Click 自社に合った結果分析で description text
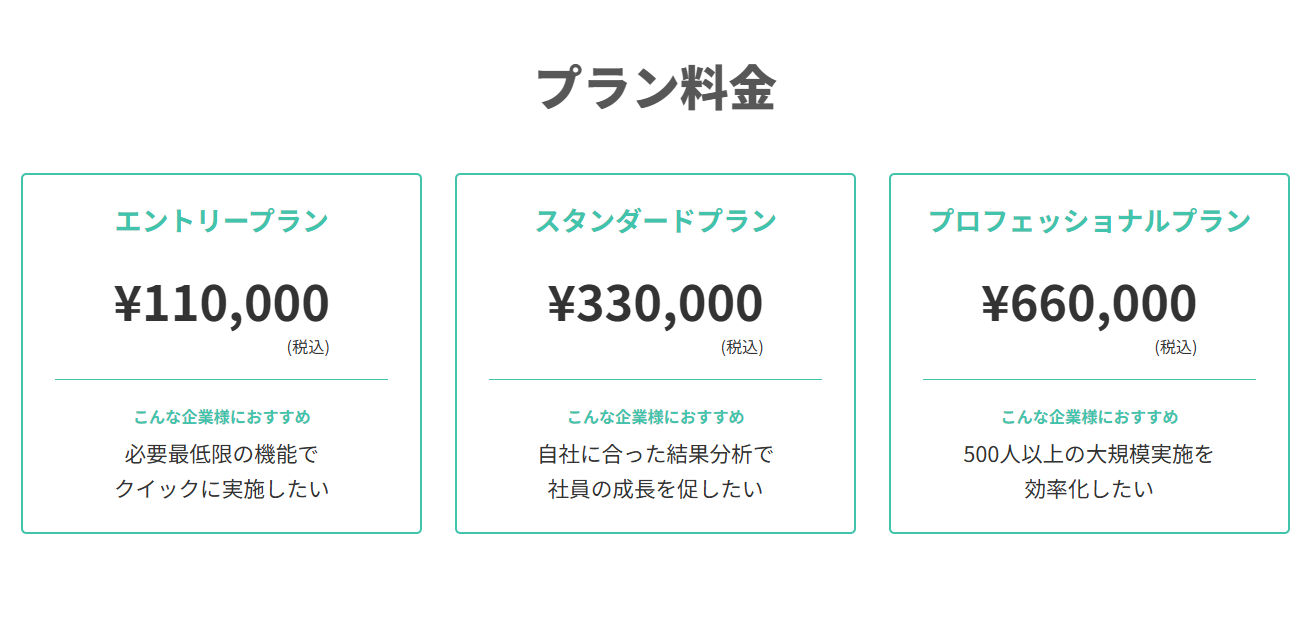 point(655,455)
